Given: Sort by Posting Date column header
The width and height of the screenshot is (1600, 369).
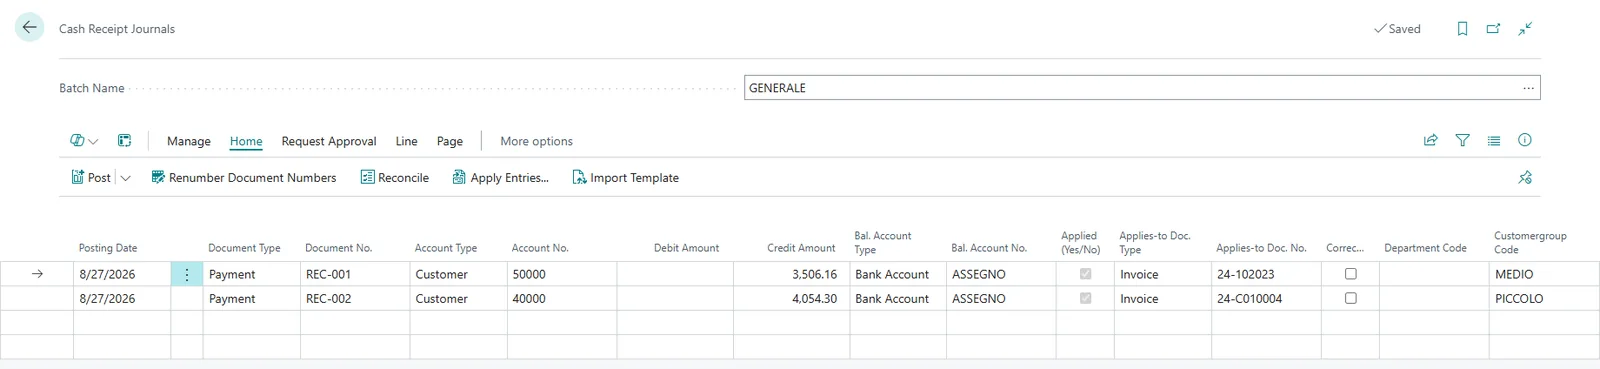Looking at the screenshot, I should pyautogui.click(x=108, y=248).
